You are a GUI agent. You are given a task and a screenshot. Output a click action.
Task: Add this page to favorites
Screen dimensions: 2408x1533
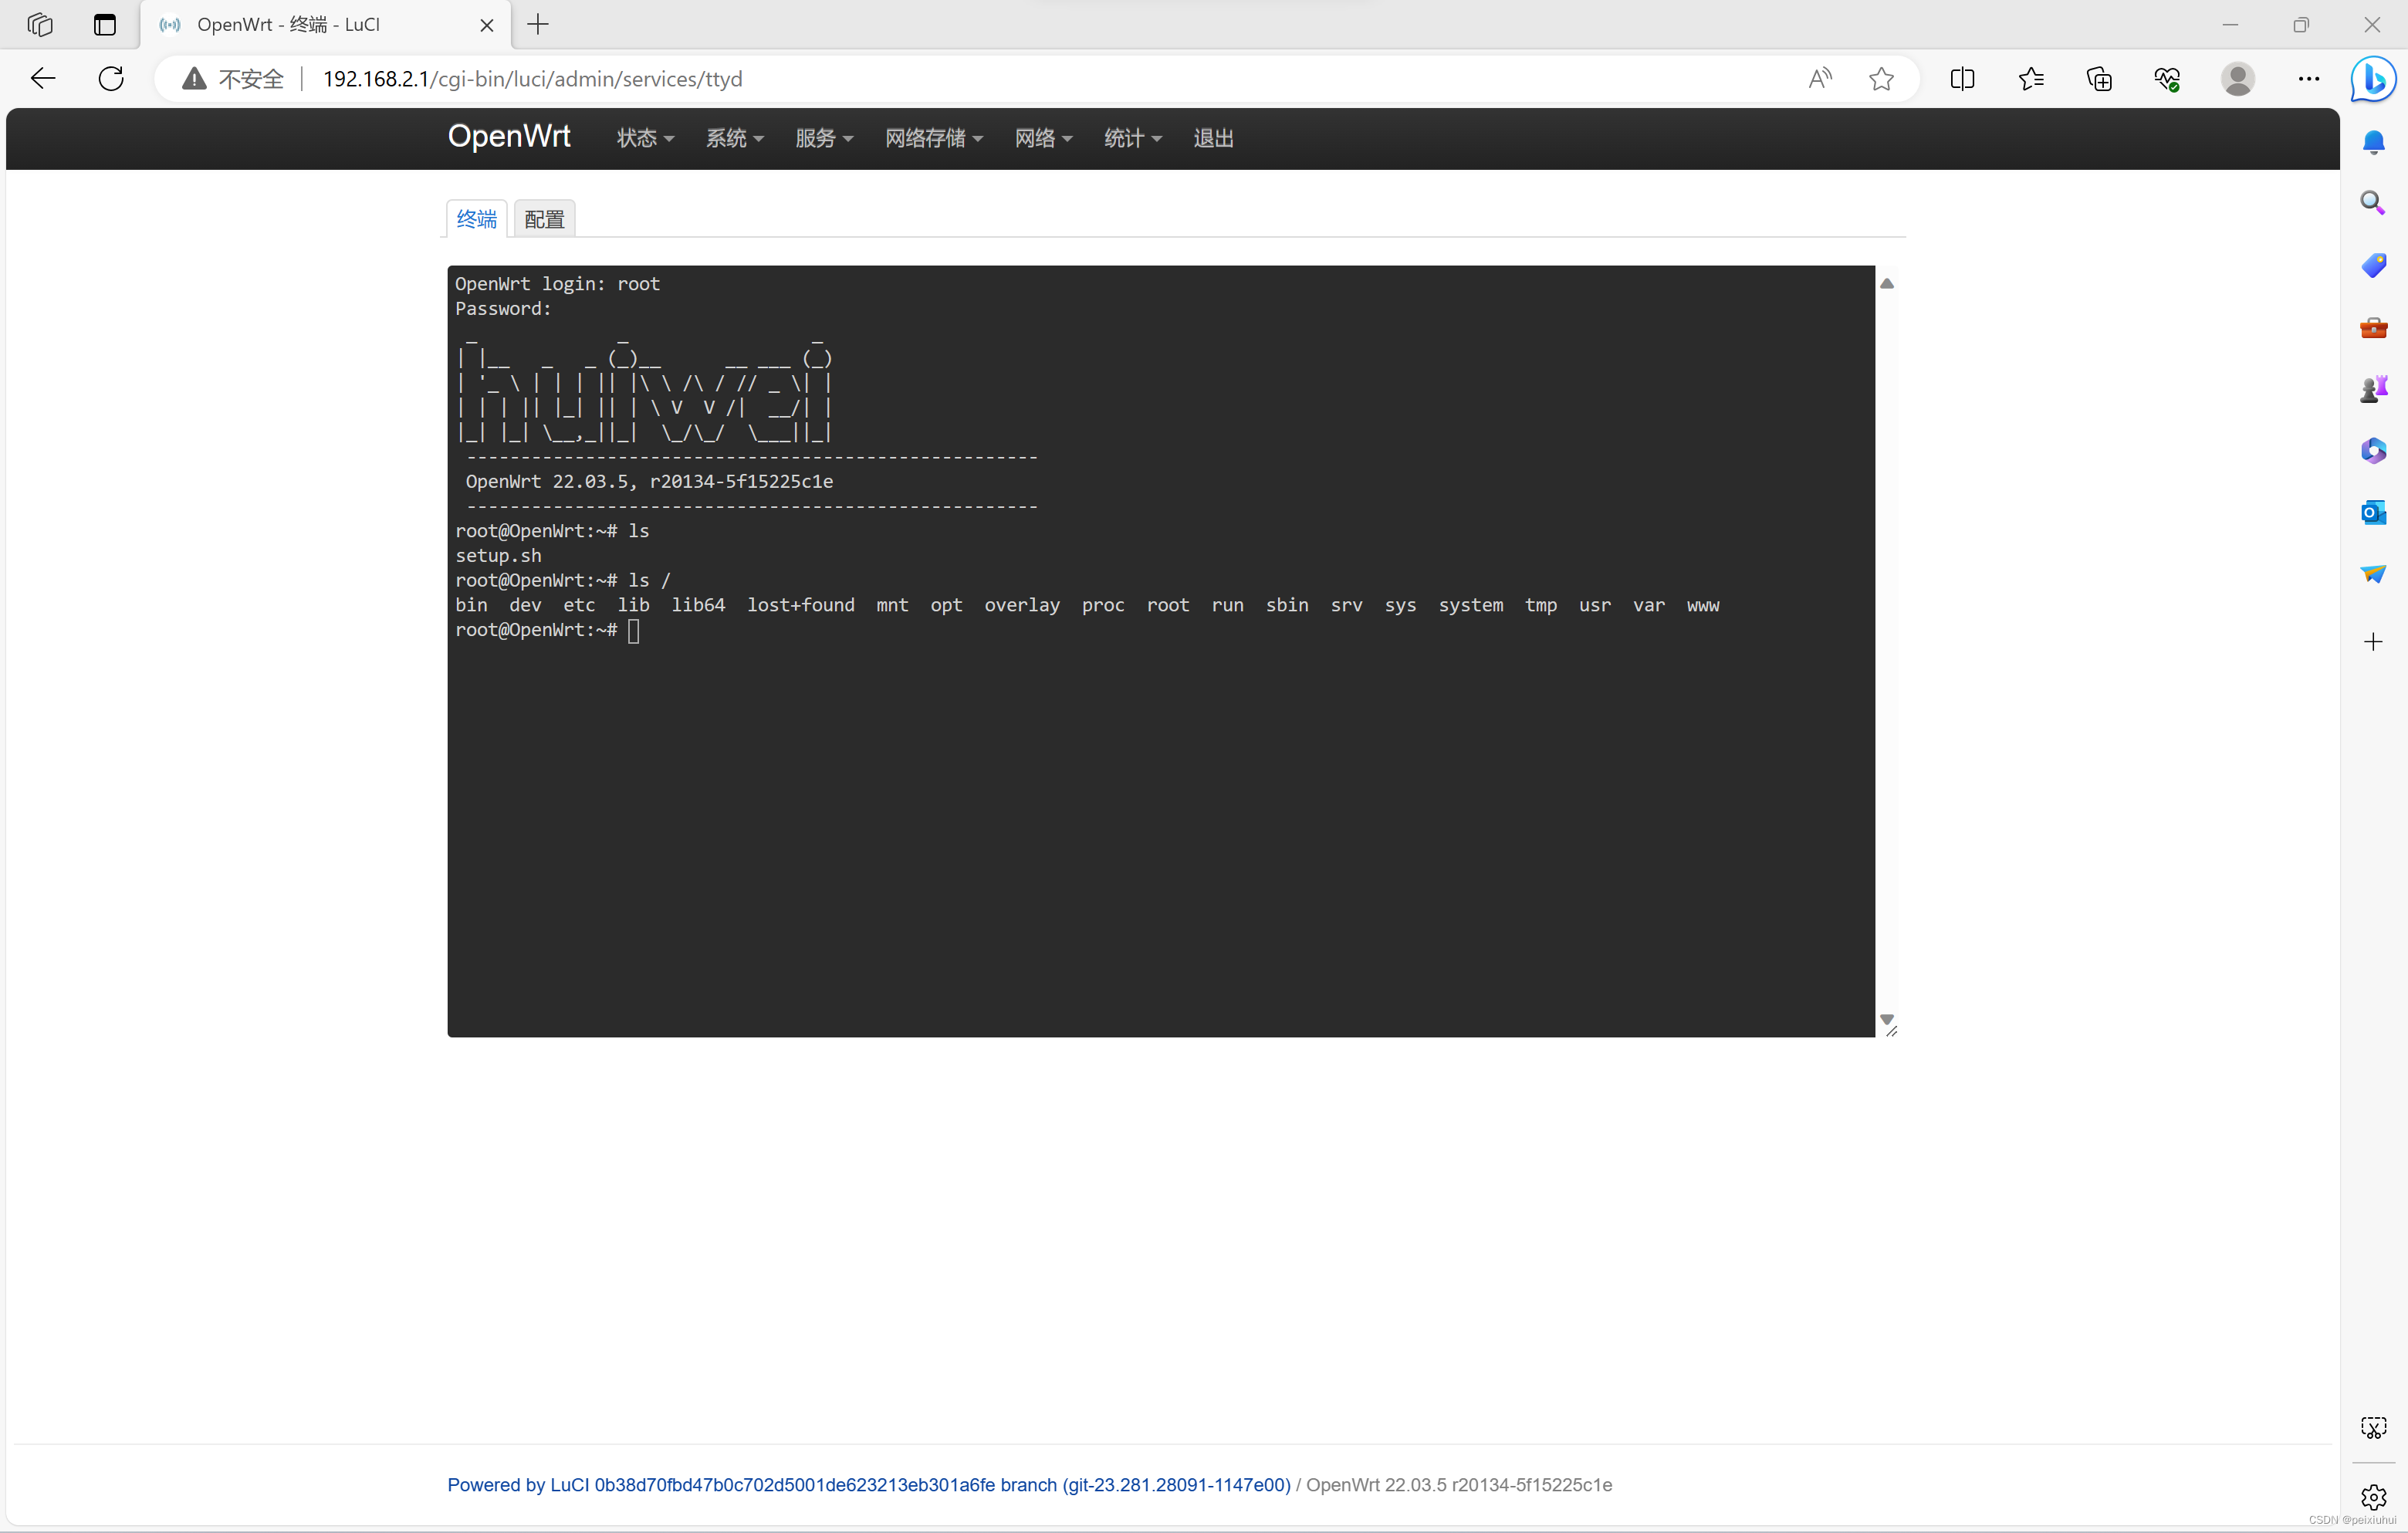1881,78
